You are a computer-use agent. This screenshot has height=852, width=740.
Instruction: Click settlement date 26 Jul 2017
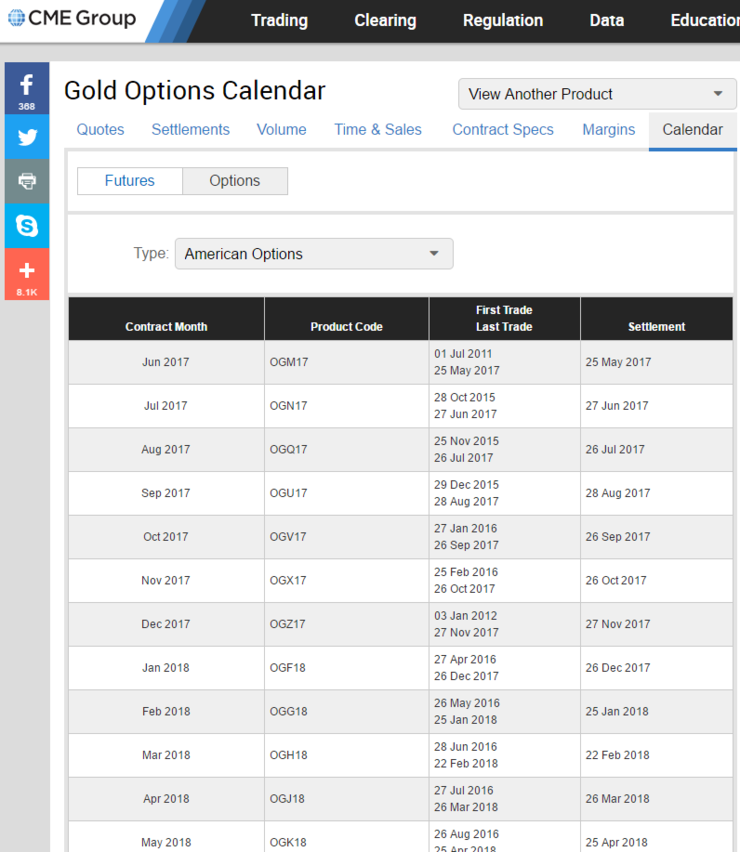pos(615,449)
